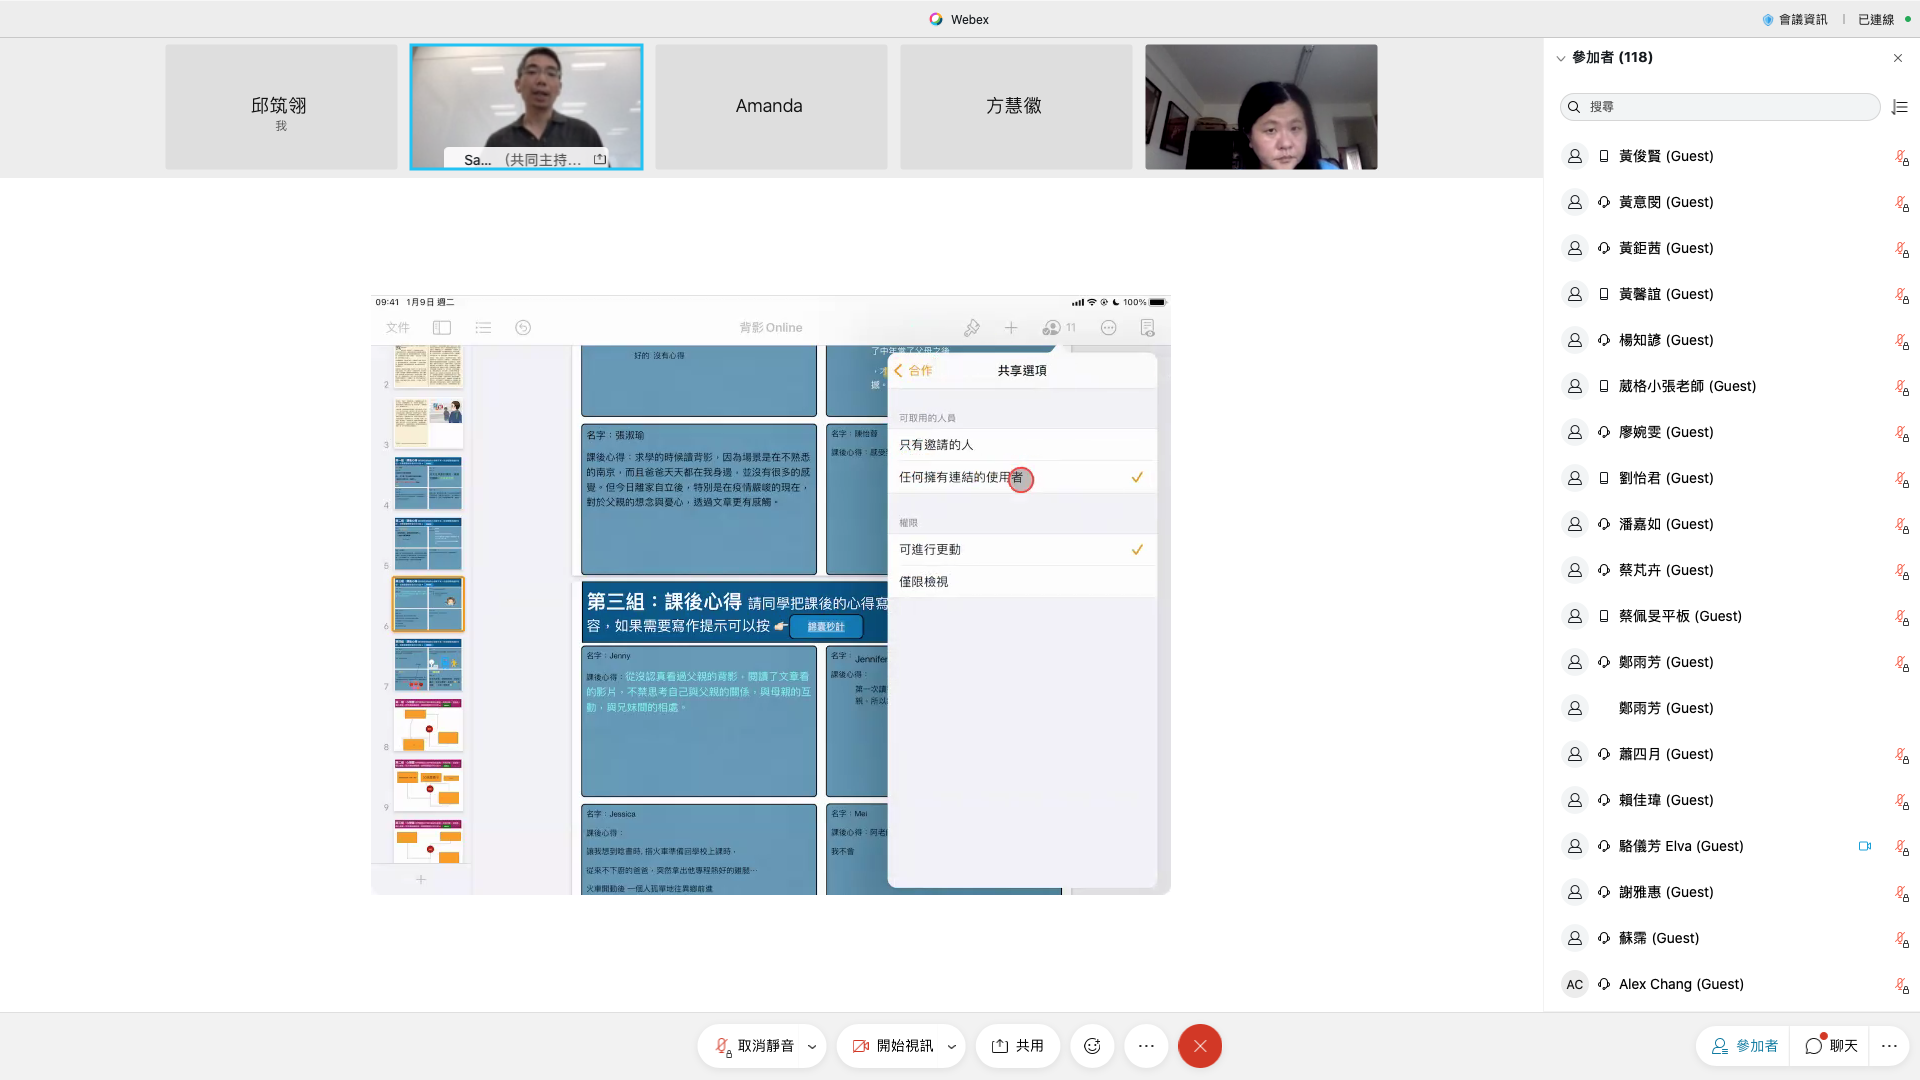
Task: Toggle the 參加者 participants panel button
Action: pyautogui.click(x=1745, y=1046)
